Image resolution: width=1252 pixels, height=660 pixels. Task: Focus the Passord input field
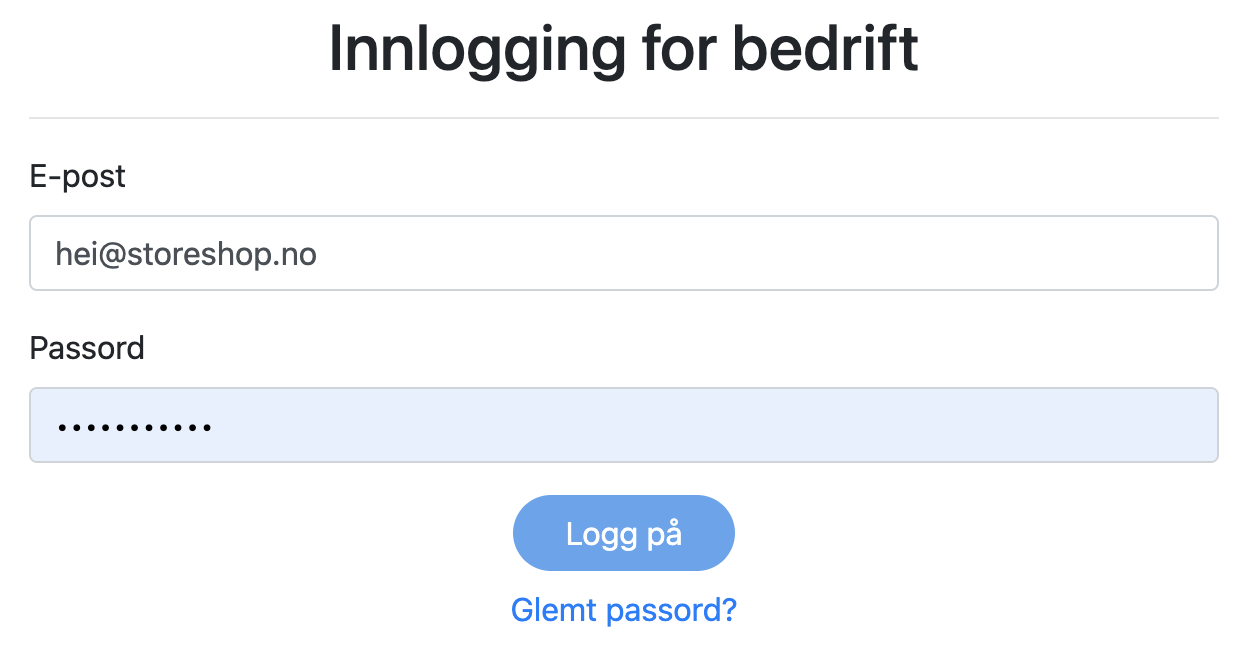tap(624, 425)
